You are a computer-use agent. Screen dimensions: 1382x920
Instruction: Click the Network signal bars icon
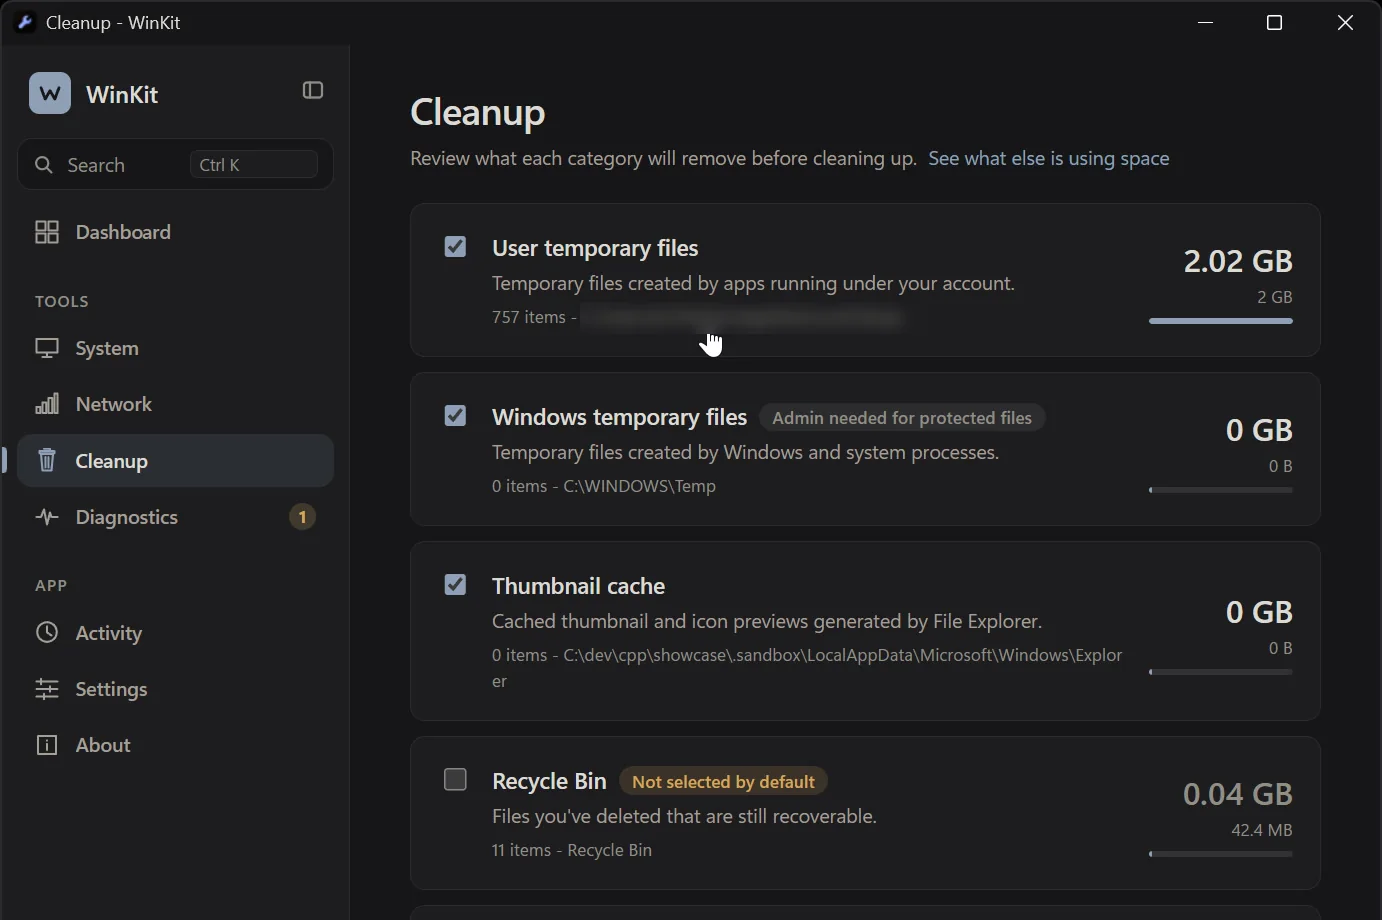coord(47,404)
